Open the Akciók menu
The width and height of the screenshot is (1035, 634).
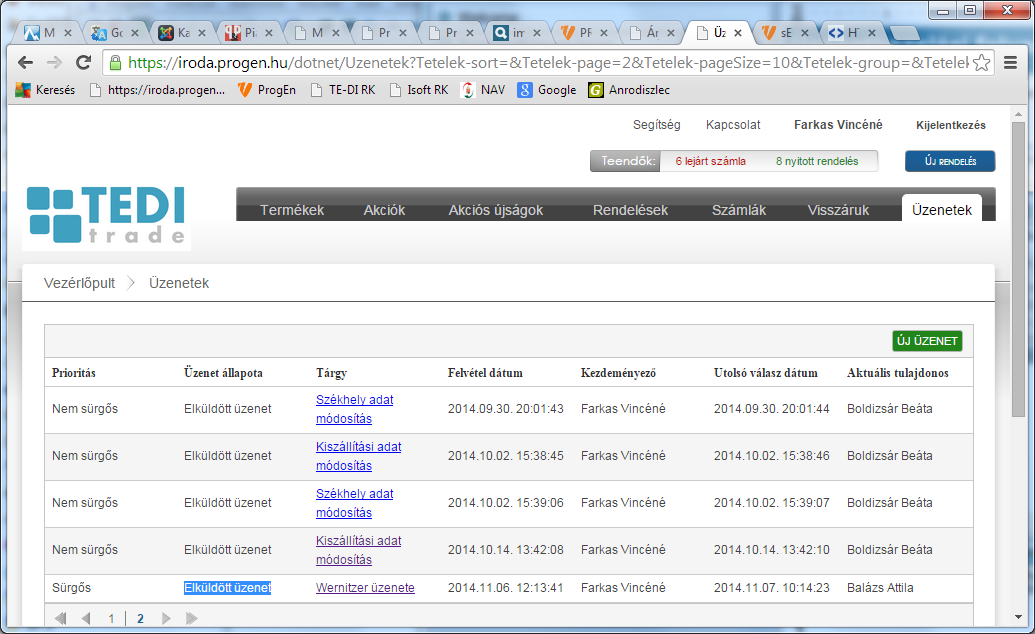[384, 210]
